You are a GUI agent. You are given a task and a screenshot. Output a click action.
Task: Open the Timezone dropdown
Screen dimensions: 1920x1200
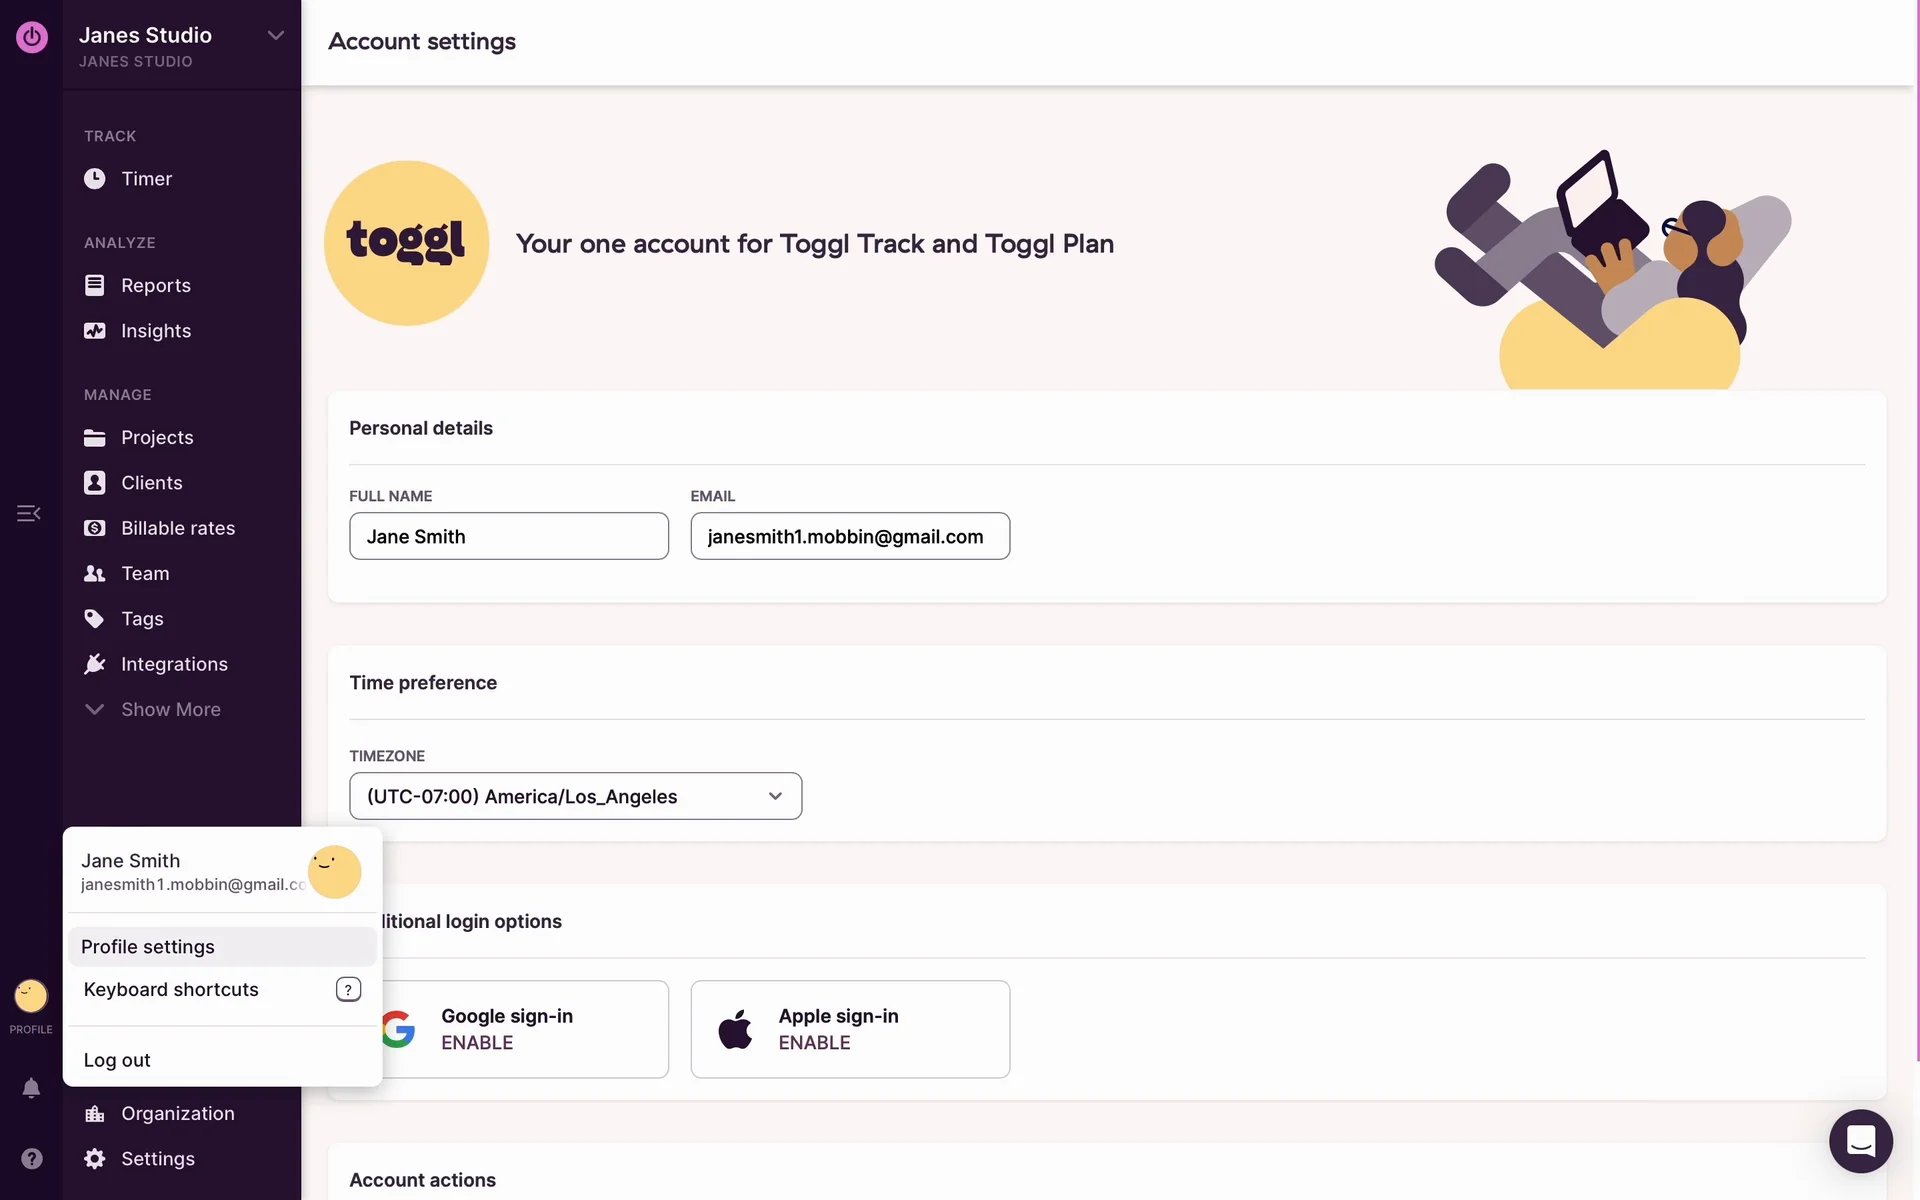(575, 796)
